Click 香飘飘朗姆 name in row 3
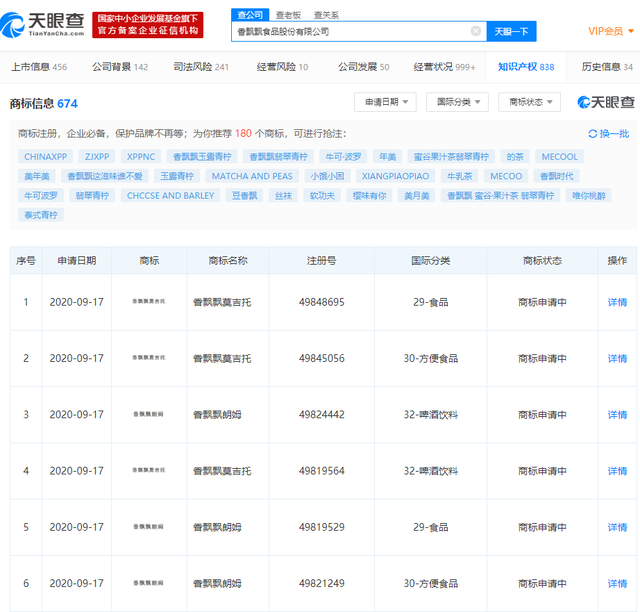640x612 pixels. pos(217,415)
